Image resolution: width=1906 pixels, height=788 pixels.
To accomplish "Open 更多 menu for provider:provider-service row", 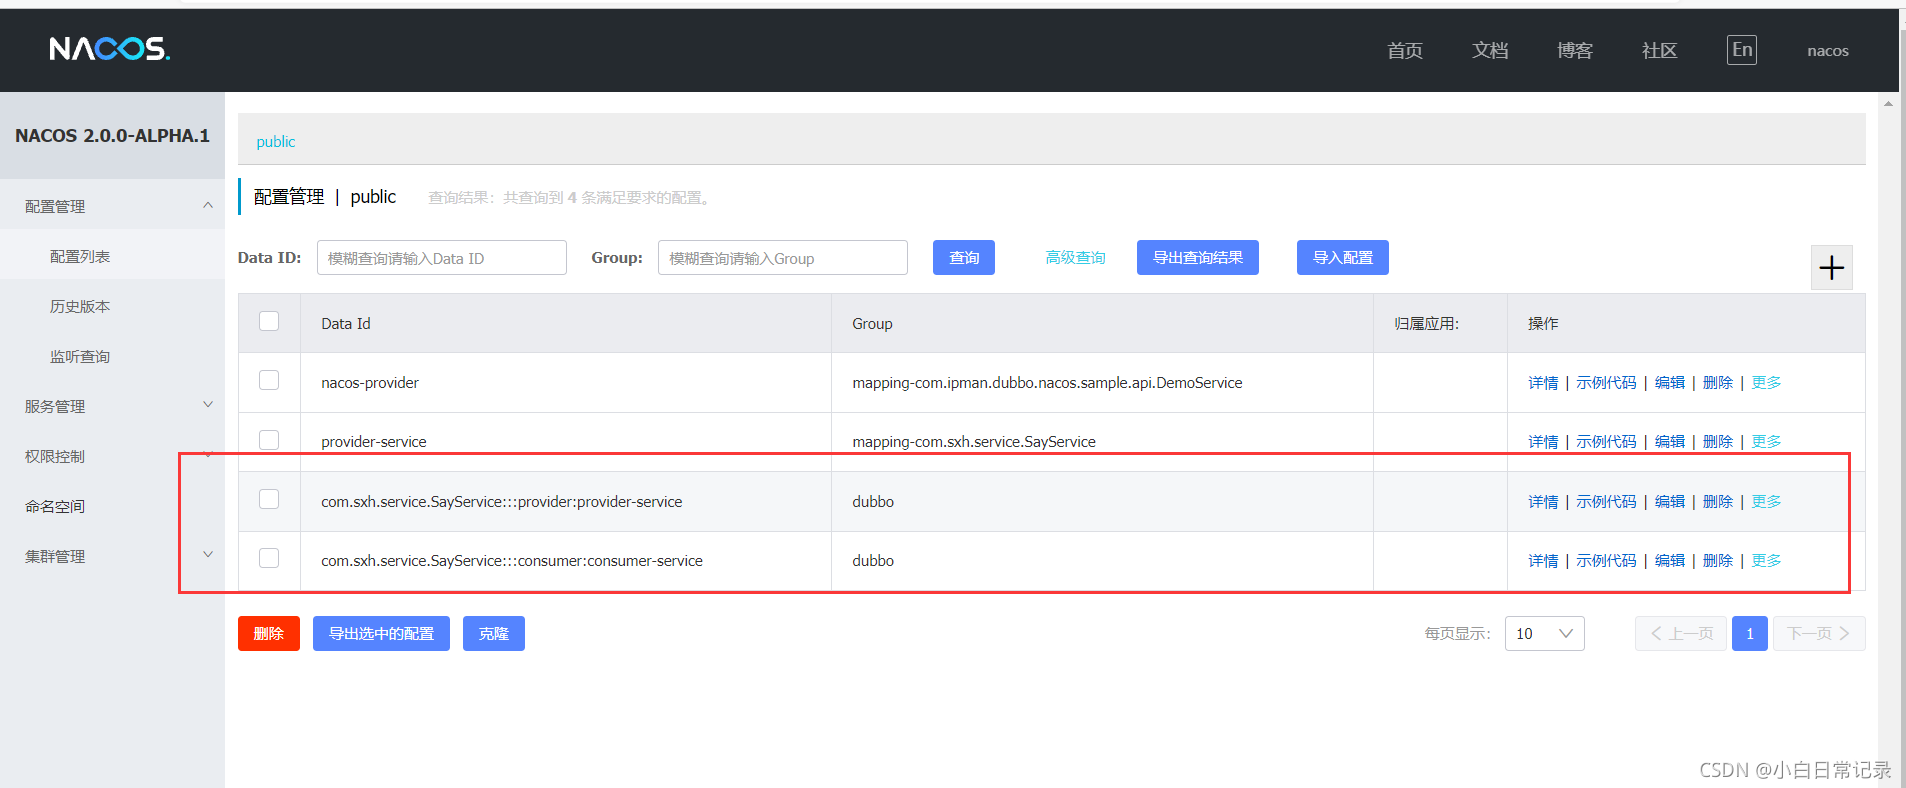I will (1766, 502).
